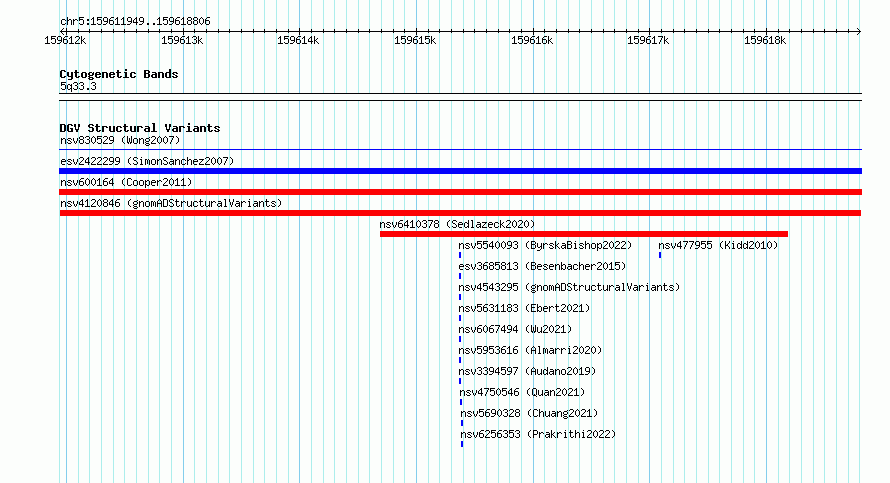
Task: Click nsv3394597 (Audano2019) variant label
Action: [x=527, y=371]
